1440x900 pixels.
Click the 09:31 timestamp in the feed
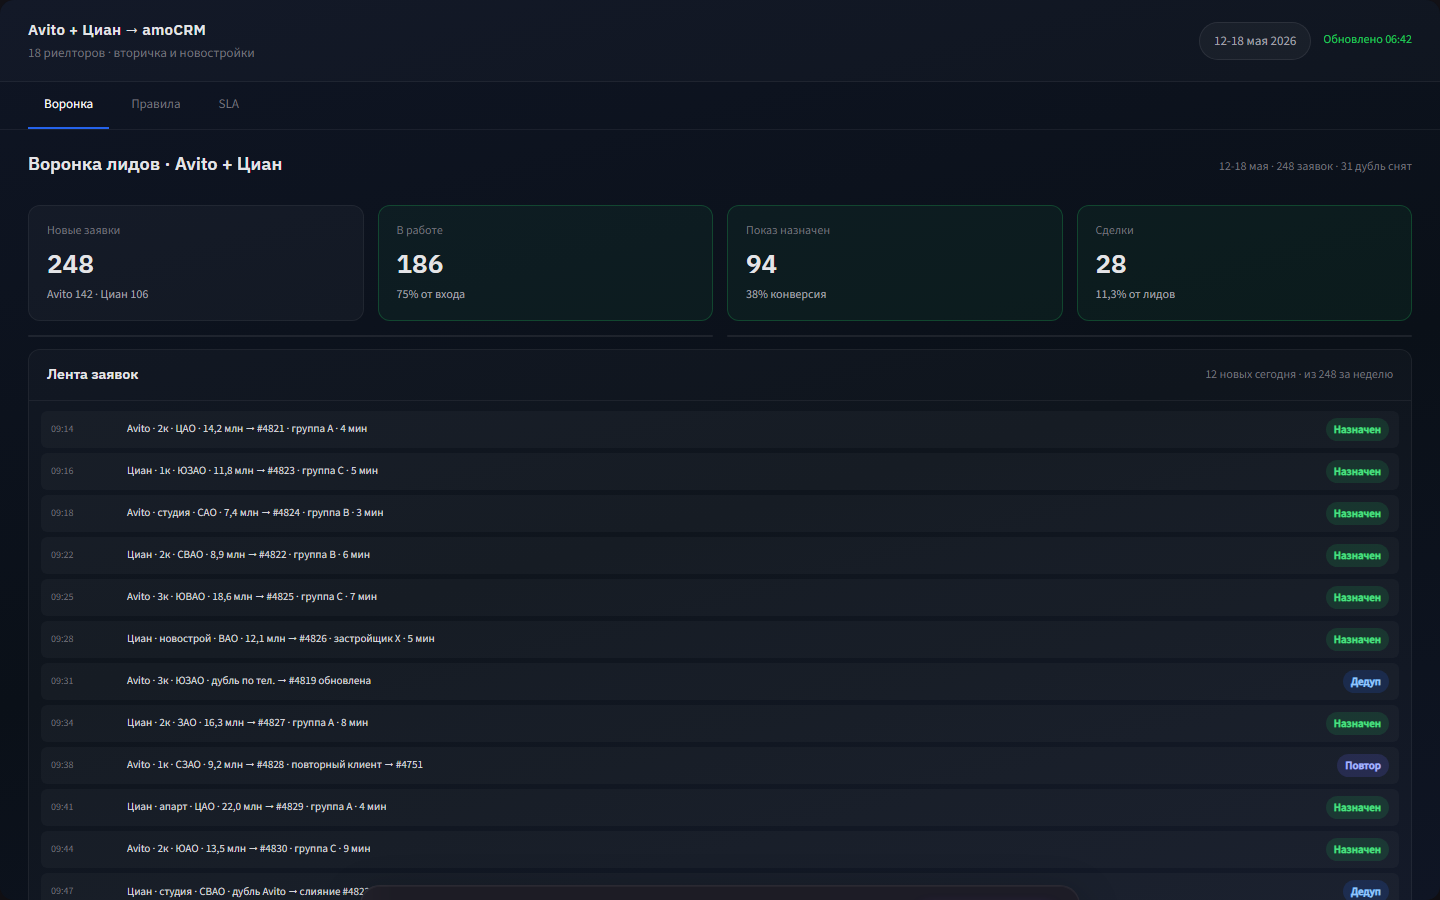click(62, 681)
